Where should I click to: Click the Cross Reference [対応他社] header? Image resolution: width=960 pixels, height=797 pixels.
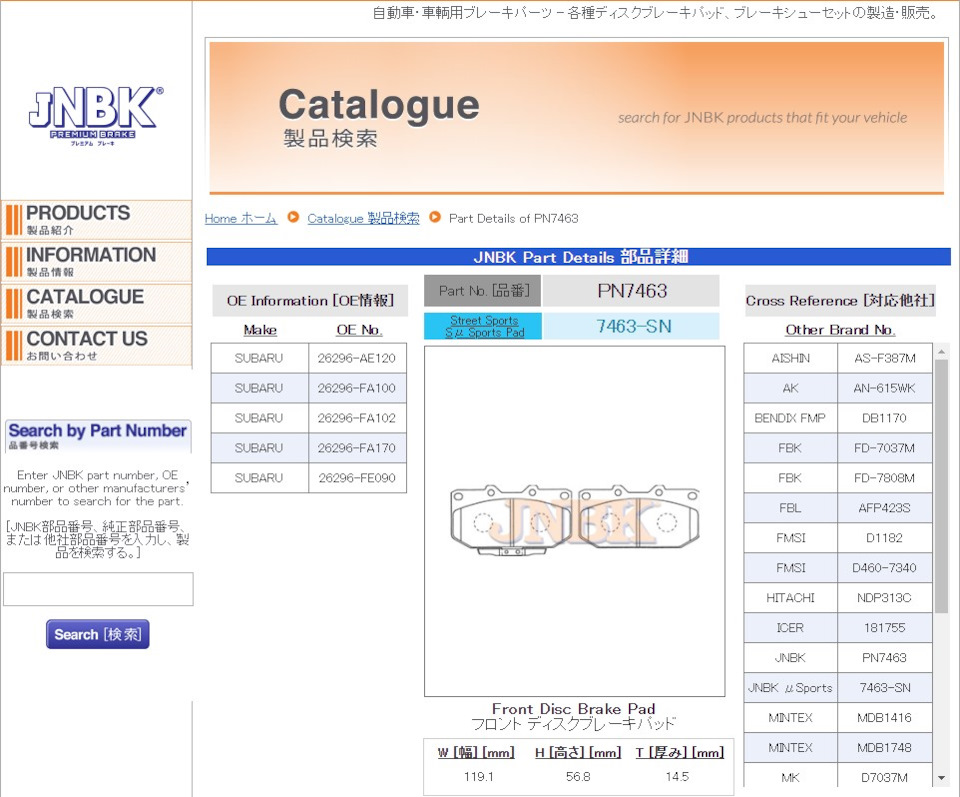point(840,301)
